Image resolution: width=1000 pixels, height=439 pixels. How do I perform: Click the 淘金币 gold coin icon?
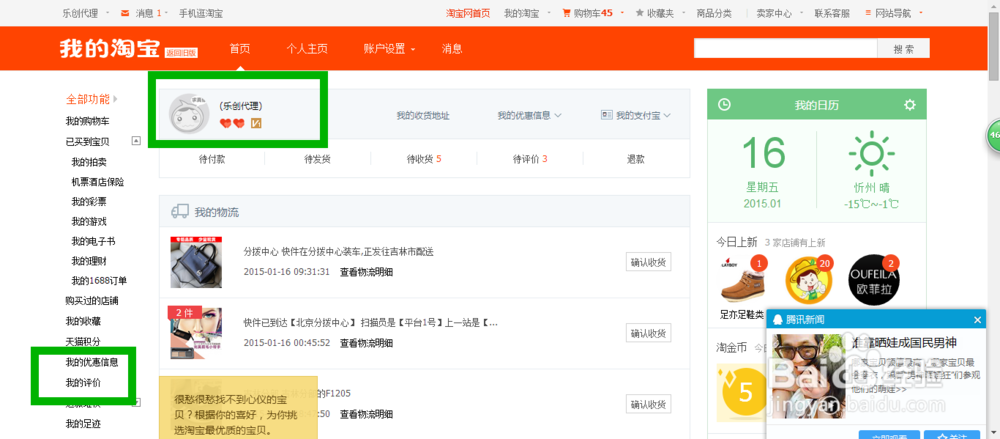744,392
